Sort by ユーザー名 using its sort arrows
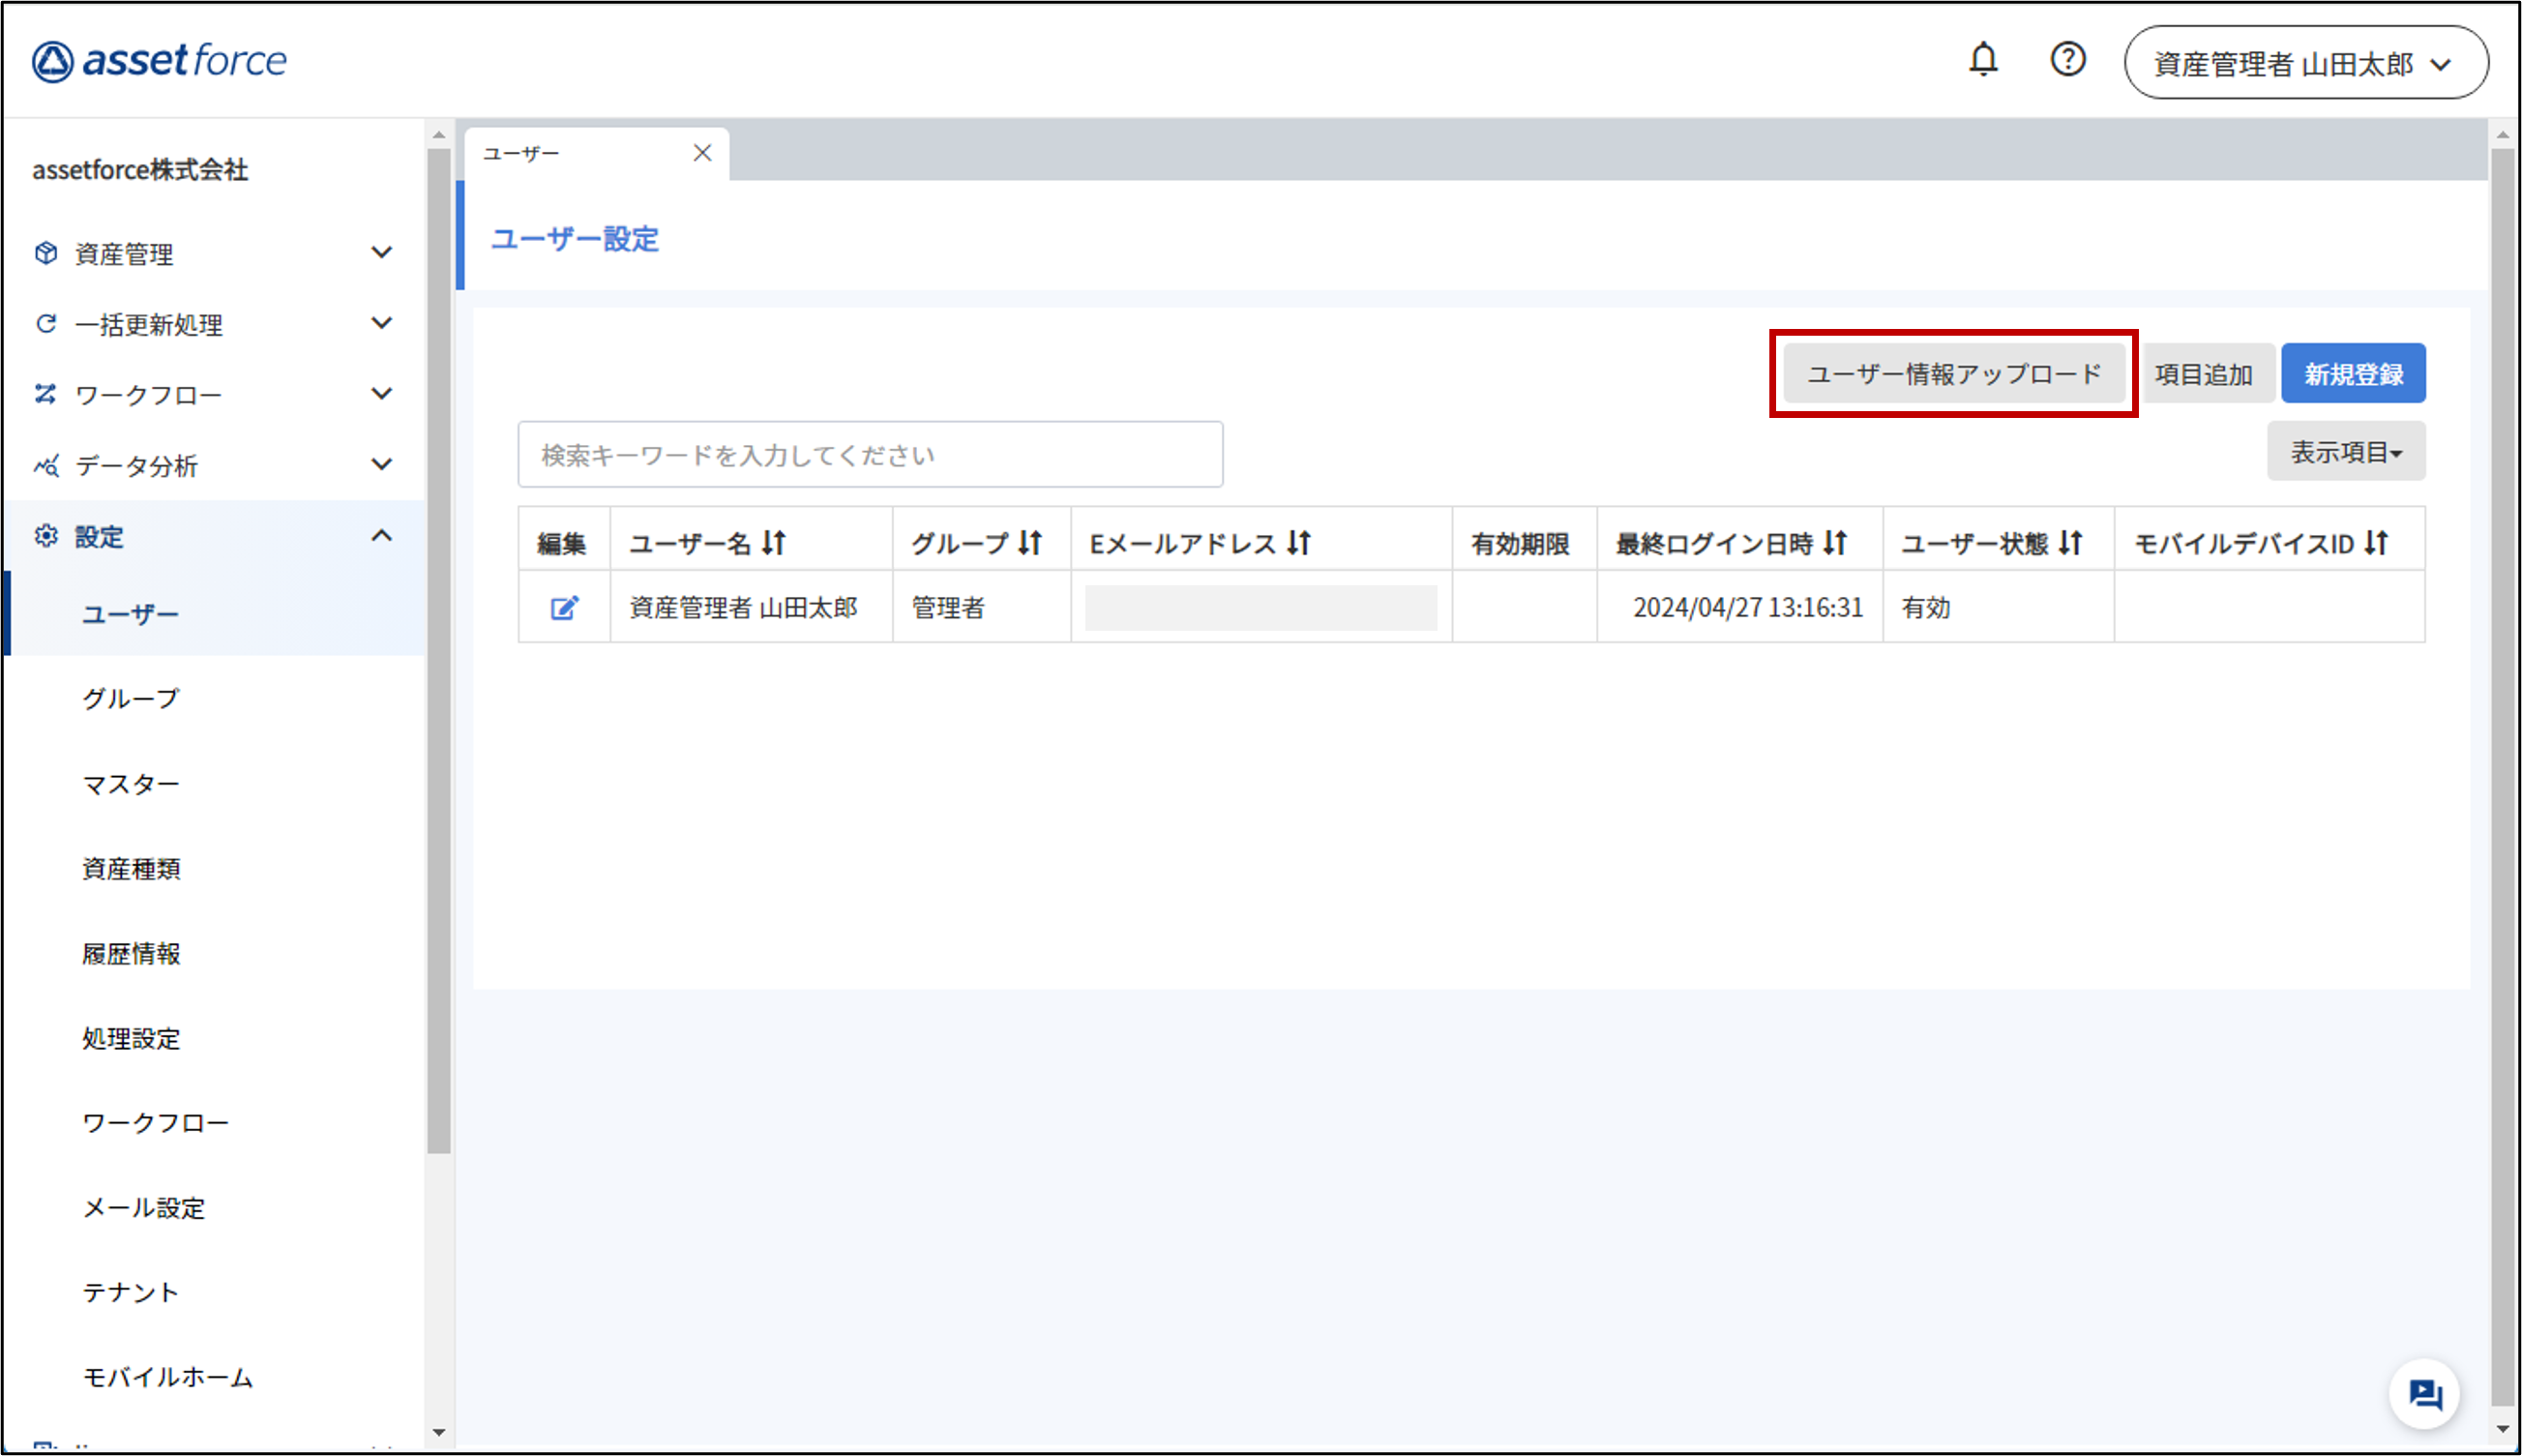This screenshot has height=1456, width=2522. [x=774, y=543]
